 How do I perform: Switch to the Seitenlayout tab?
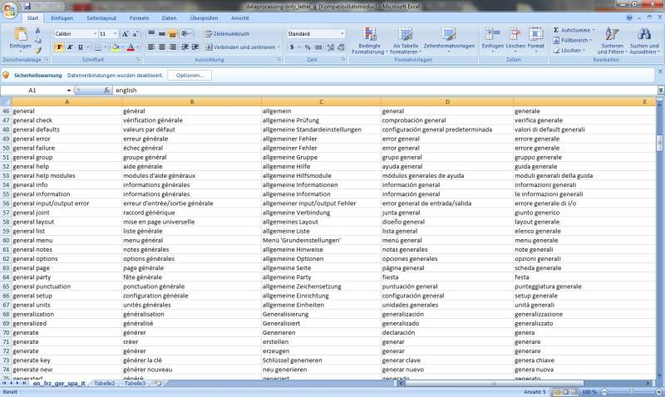(101, 18)
